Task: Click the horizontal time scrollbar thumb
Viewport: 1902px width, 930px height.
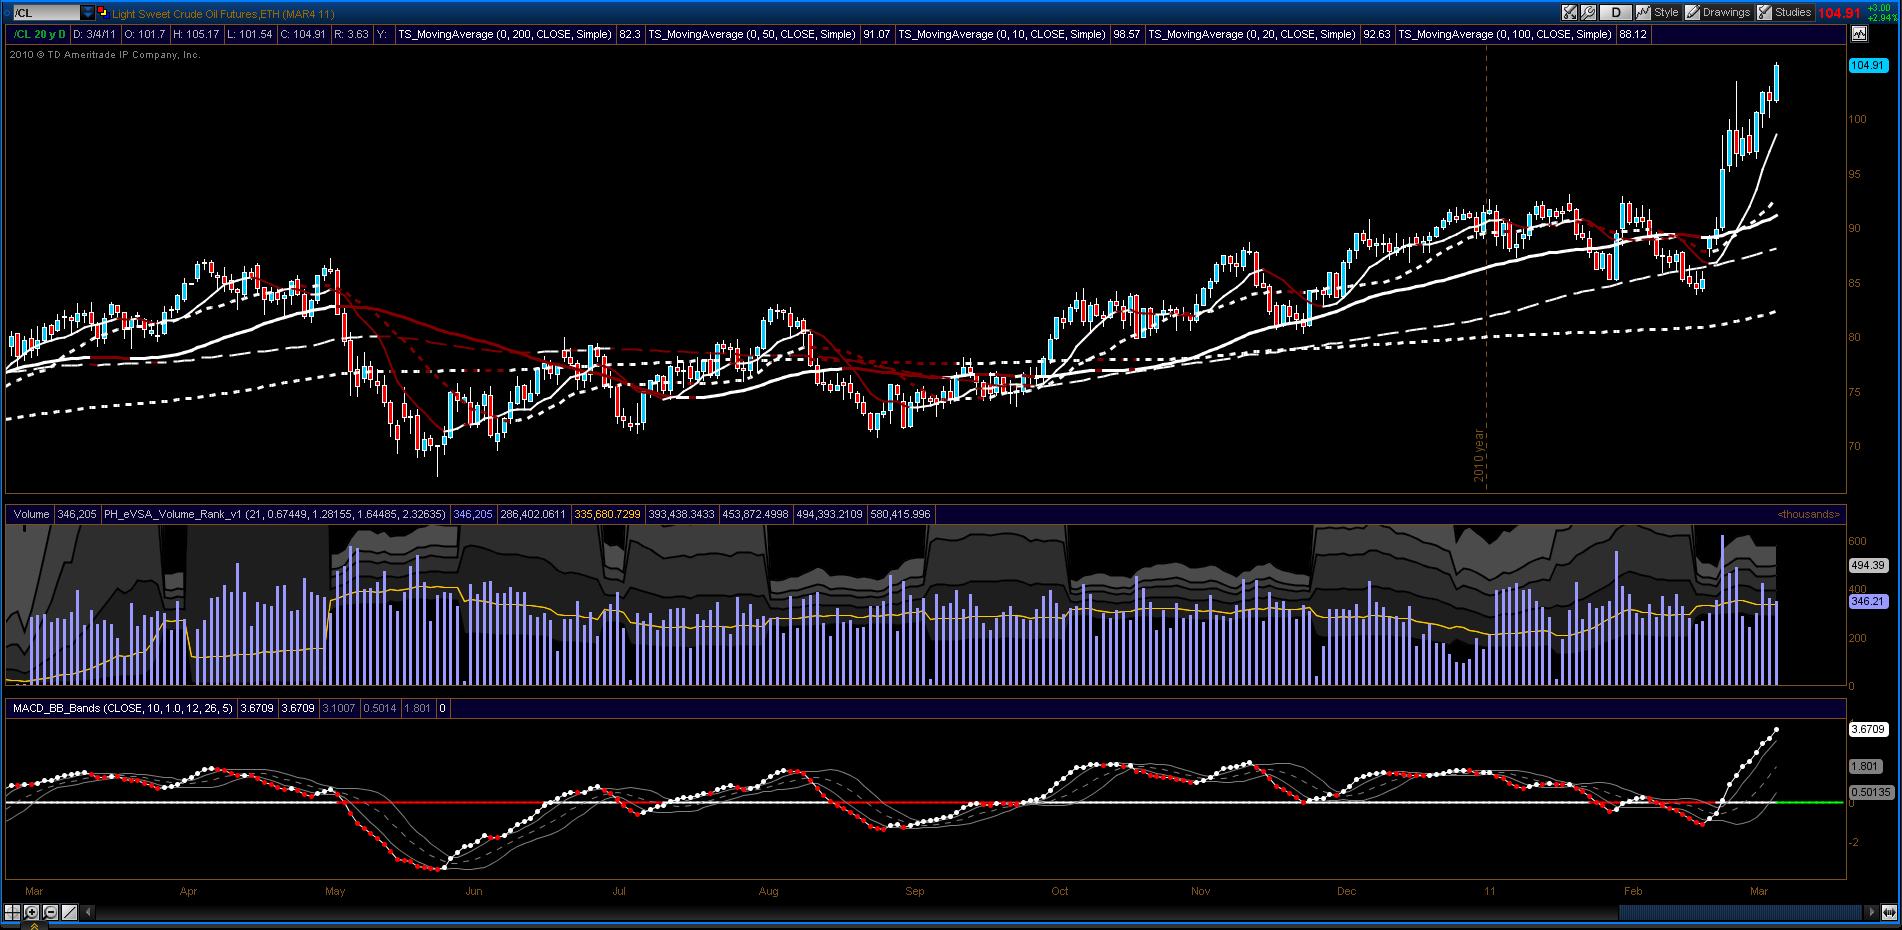Action: [1741, 912]
